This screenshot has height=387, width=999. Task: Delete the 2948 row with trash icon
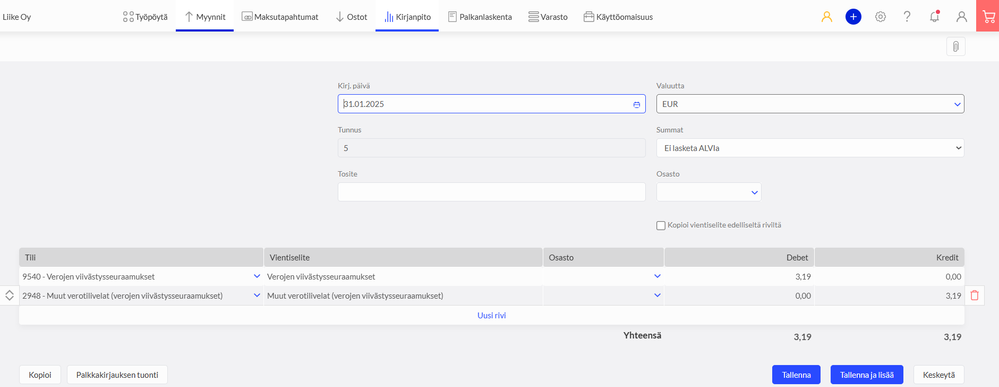(974, 295)
